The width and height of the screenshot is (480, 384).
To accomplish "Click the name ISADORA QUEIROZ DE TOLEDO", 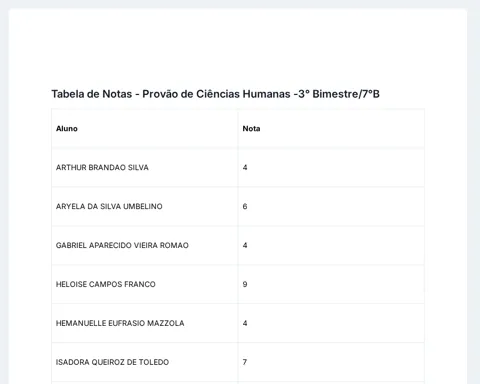I will 112,362.
